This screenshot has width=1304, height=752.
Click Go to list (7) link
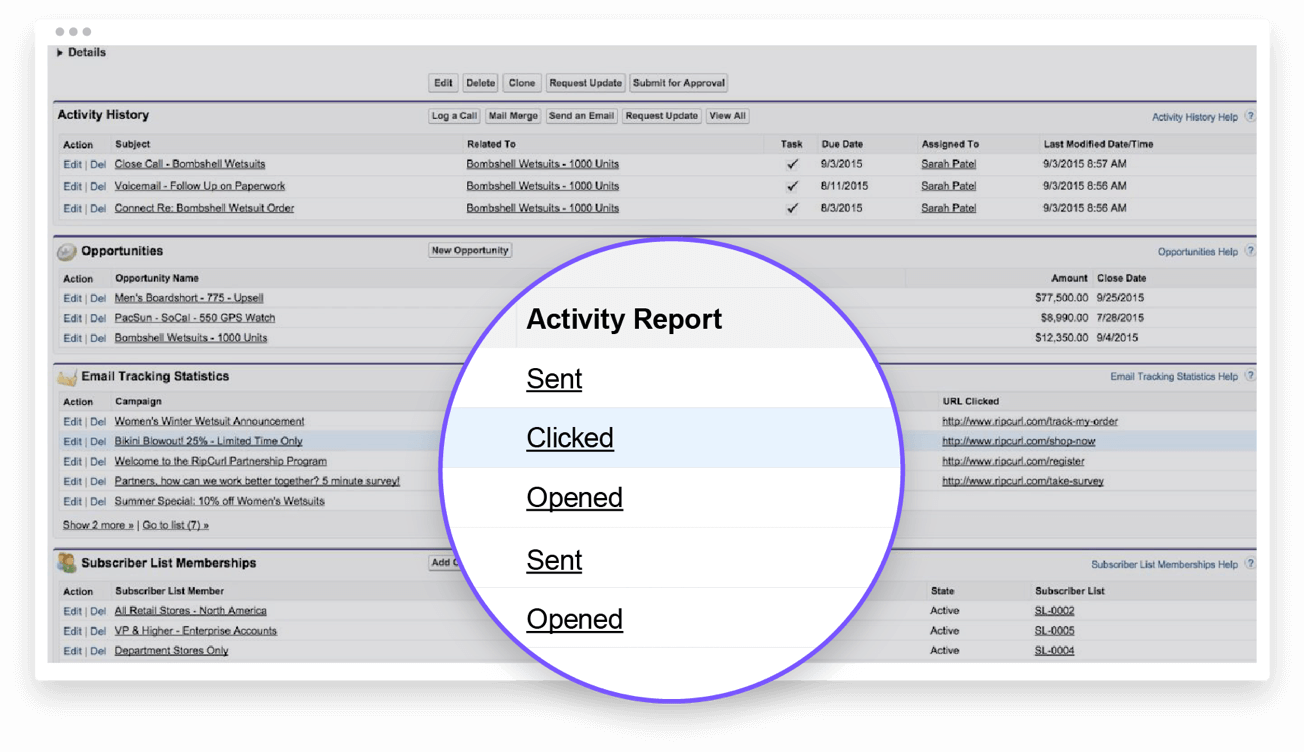[x=176, y=525]
